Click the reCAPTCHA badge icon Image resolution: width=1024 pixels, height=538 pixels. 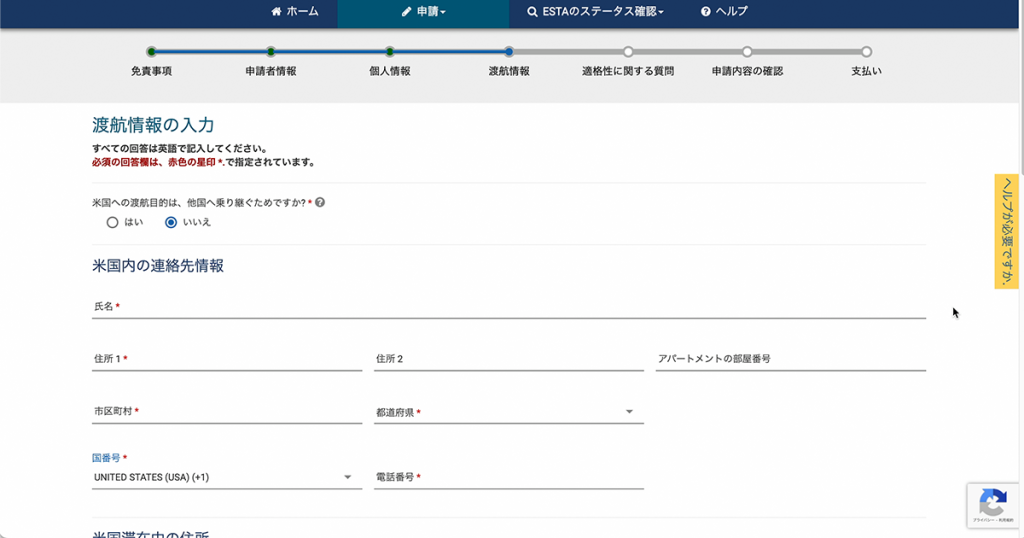click(992, 503)
